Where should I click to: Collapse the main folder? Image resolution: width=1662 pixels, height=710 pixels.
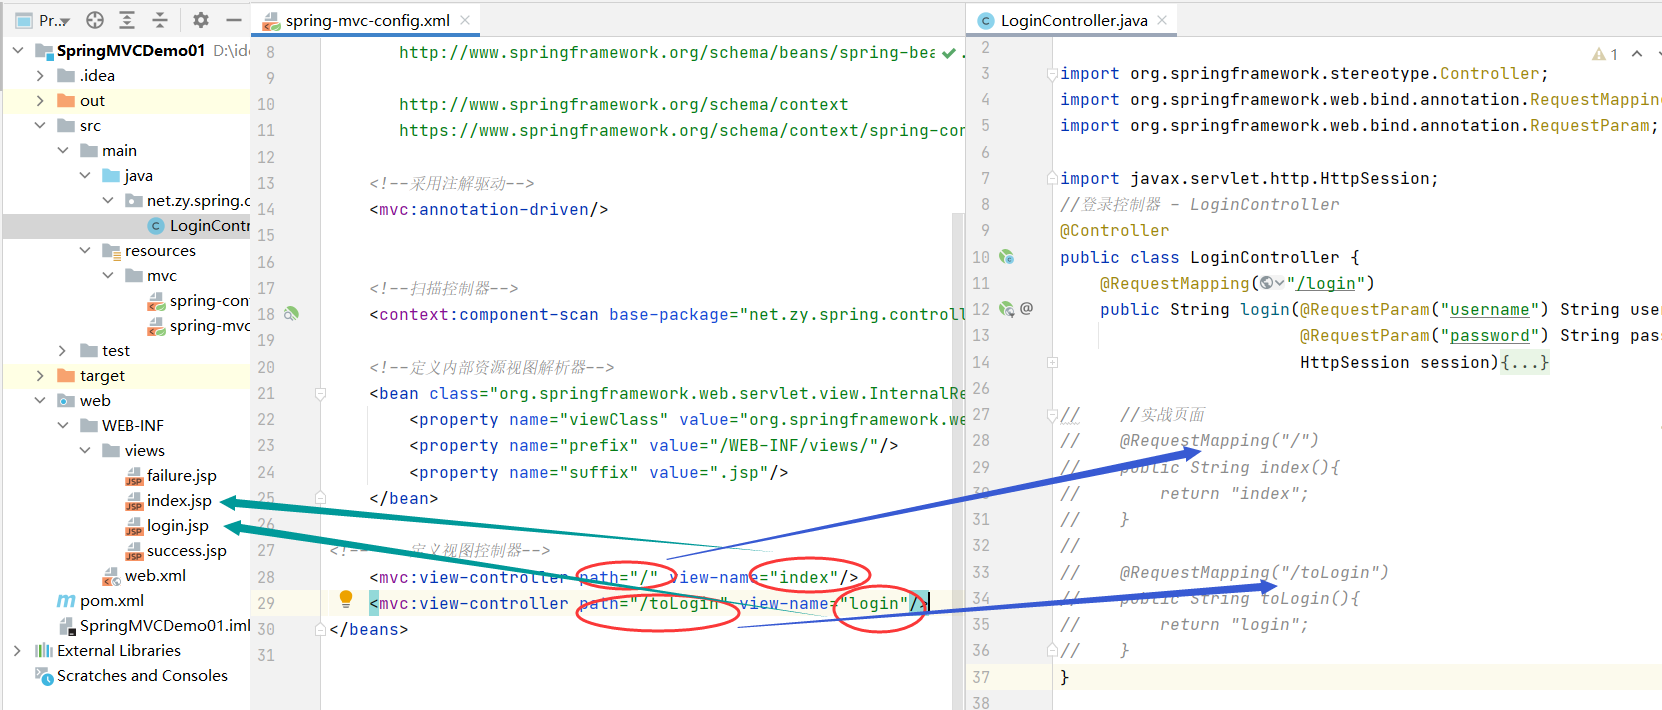coord(63,150)
